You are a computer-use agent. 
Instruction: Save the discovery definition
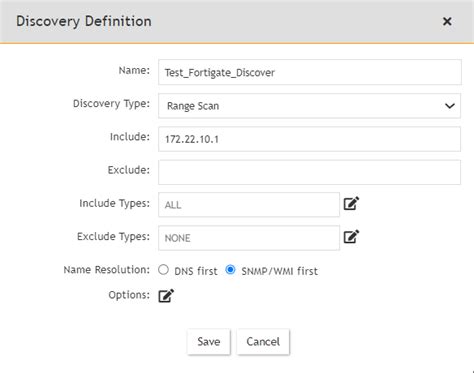(x=209, y=342)
